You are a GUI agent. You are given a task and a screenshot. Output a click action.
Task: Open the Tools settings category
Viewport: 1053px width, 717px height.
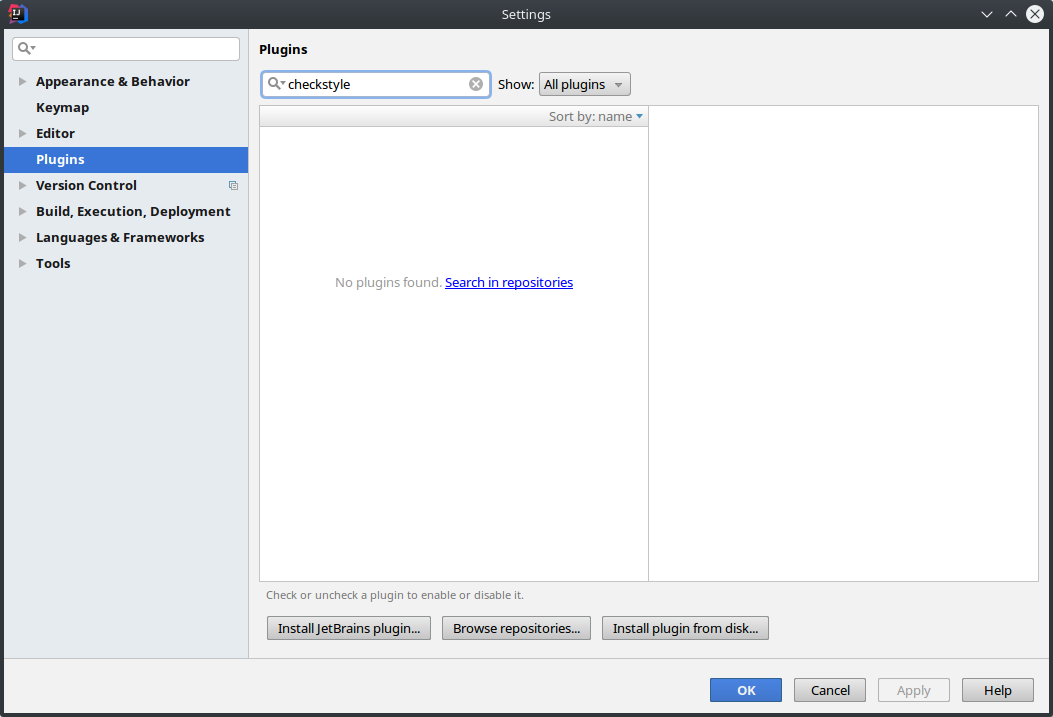pyautogui.click(x=53, y=264)
